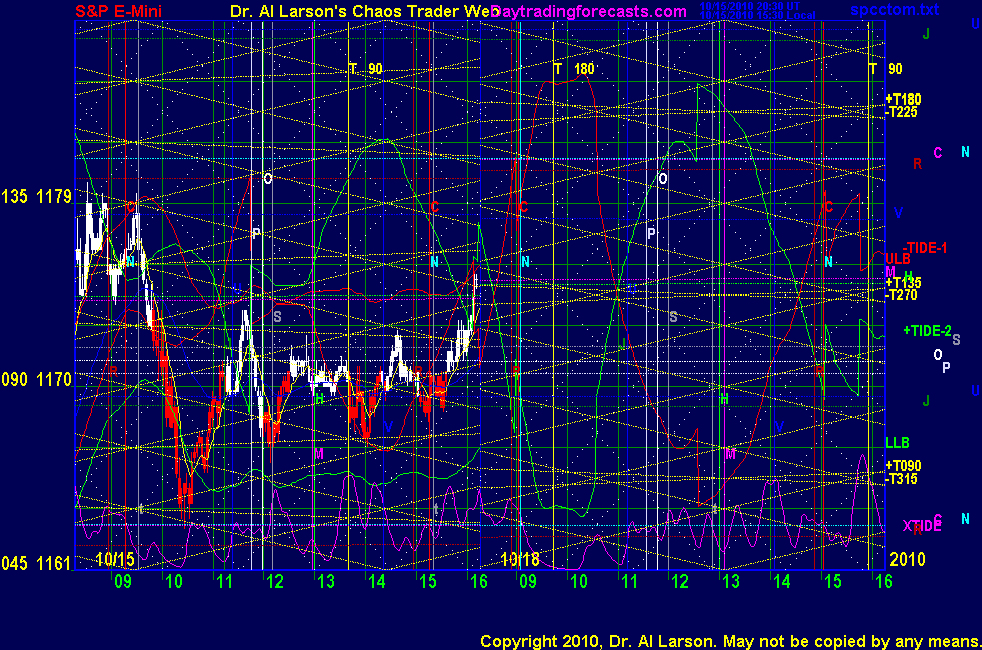Select the "10/15" date label
Screen dimensions: 982x650
(x=115, y=559)
